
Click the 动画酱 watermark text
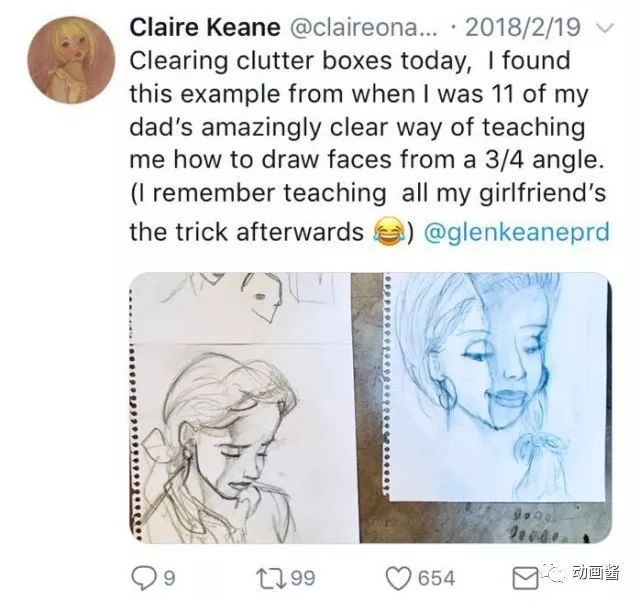click(x=597, y=573)
